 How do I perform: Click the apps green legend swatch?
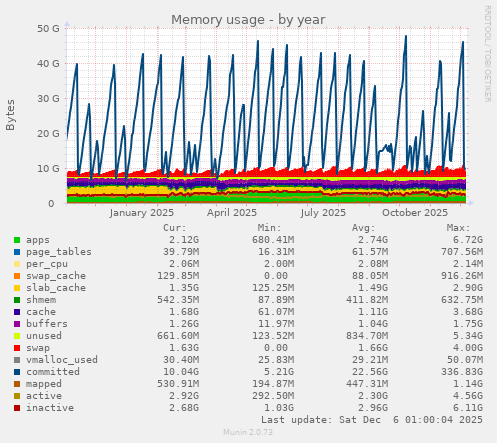tap(17, 240)
